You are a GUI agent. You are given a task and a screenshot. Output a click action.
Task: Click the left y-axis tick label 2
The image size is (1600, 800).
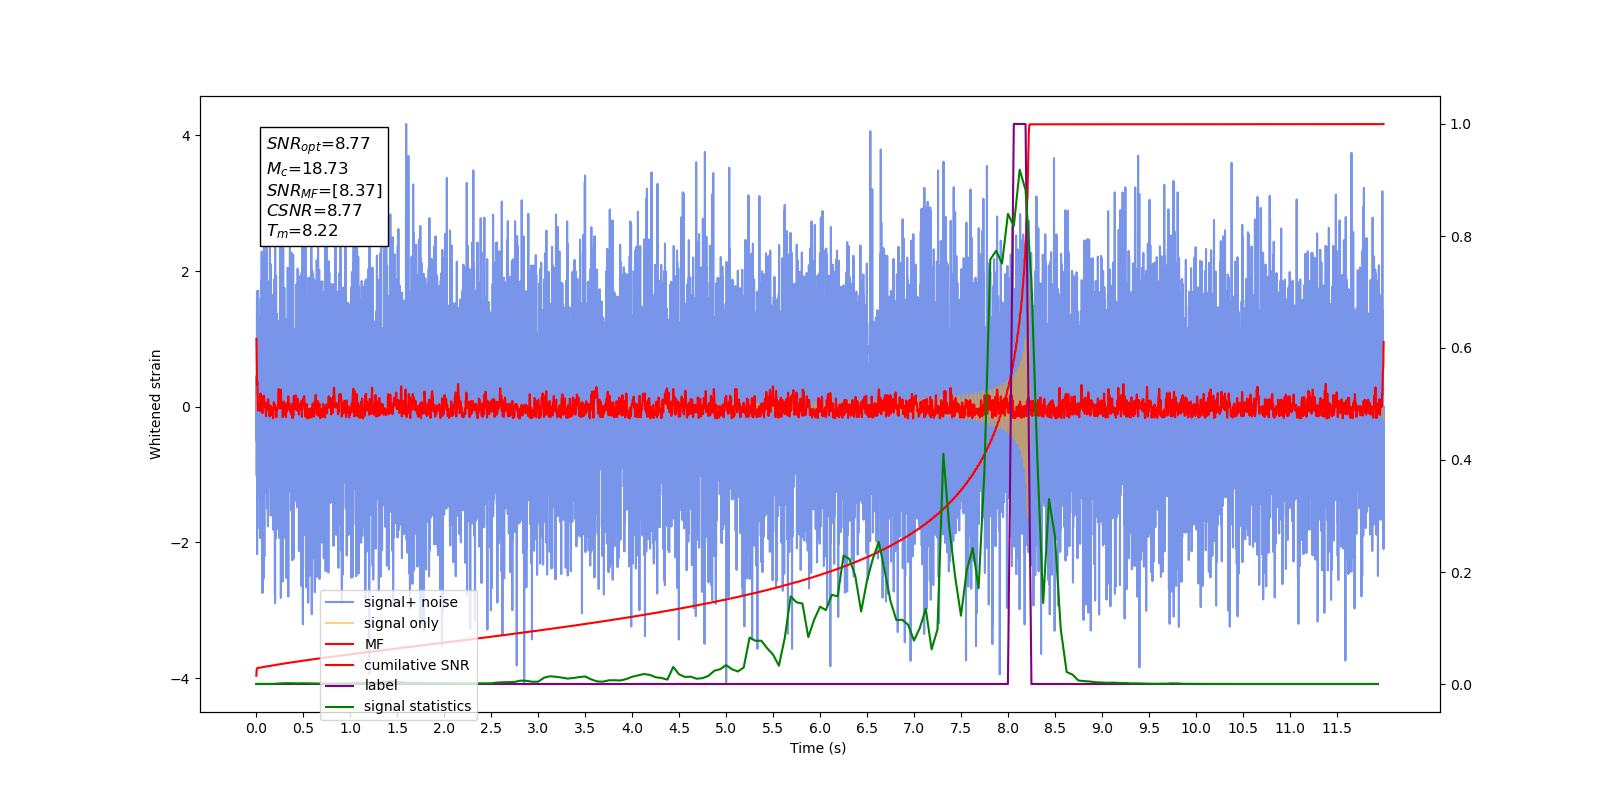(186, 272)
